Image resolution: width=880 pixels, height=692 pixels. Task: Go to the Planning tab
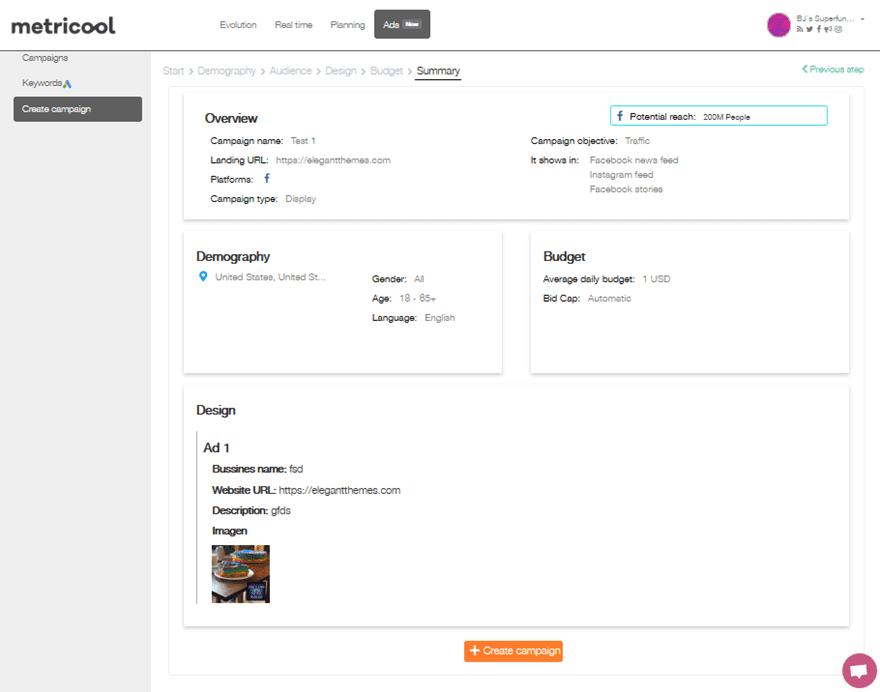tap(347, 25)
